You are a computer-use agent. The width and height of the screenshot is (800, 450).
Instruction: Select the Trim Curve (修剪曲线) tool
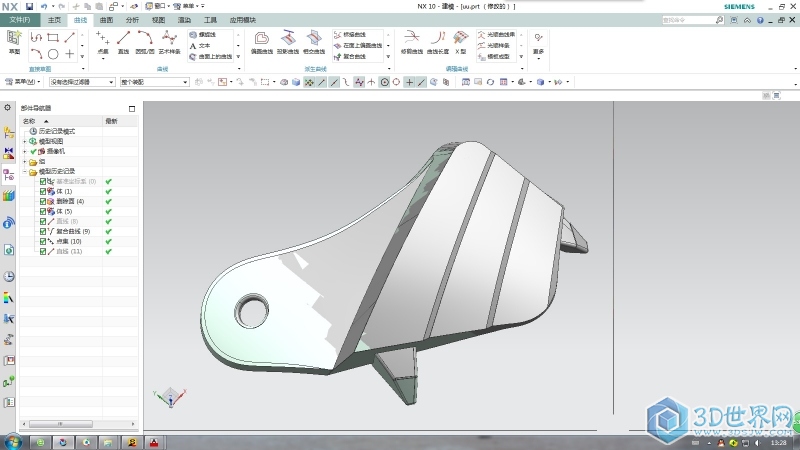click(411, 39)
